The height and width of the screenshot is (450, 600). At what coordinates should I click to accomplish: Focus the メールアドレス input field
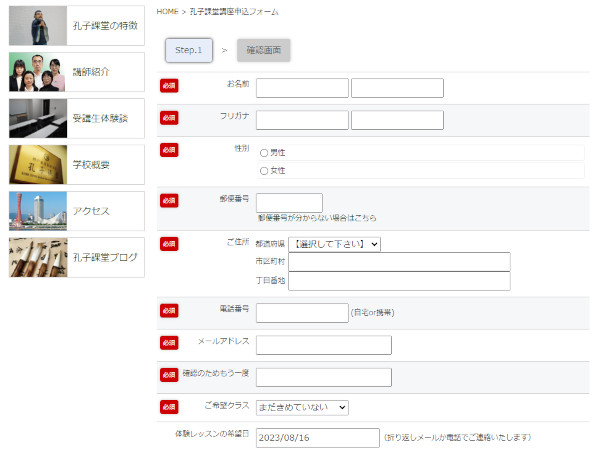323,345
